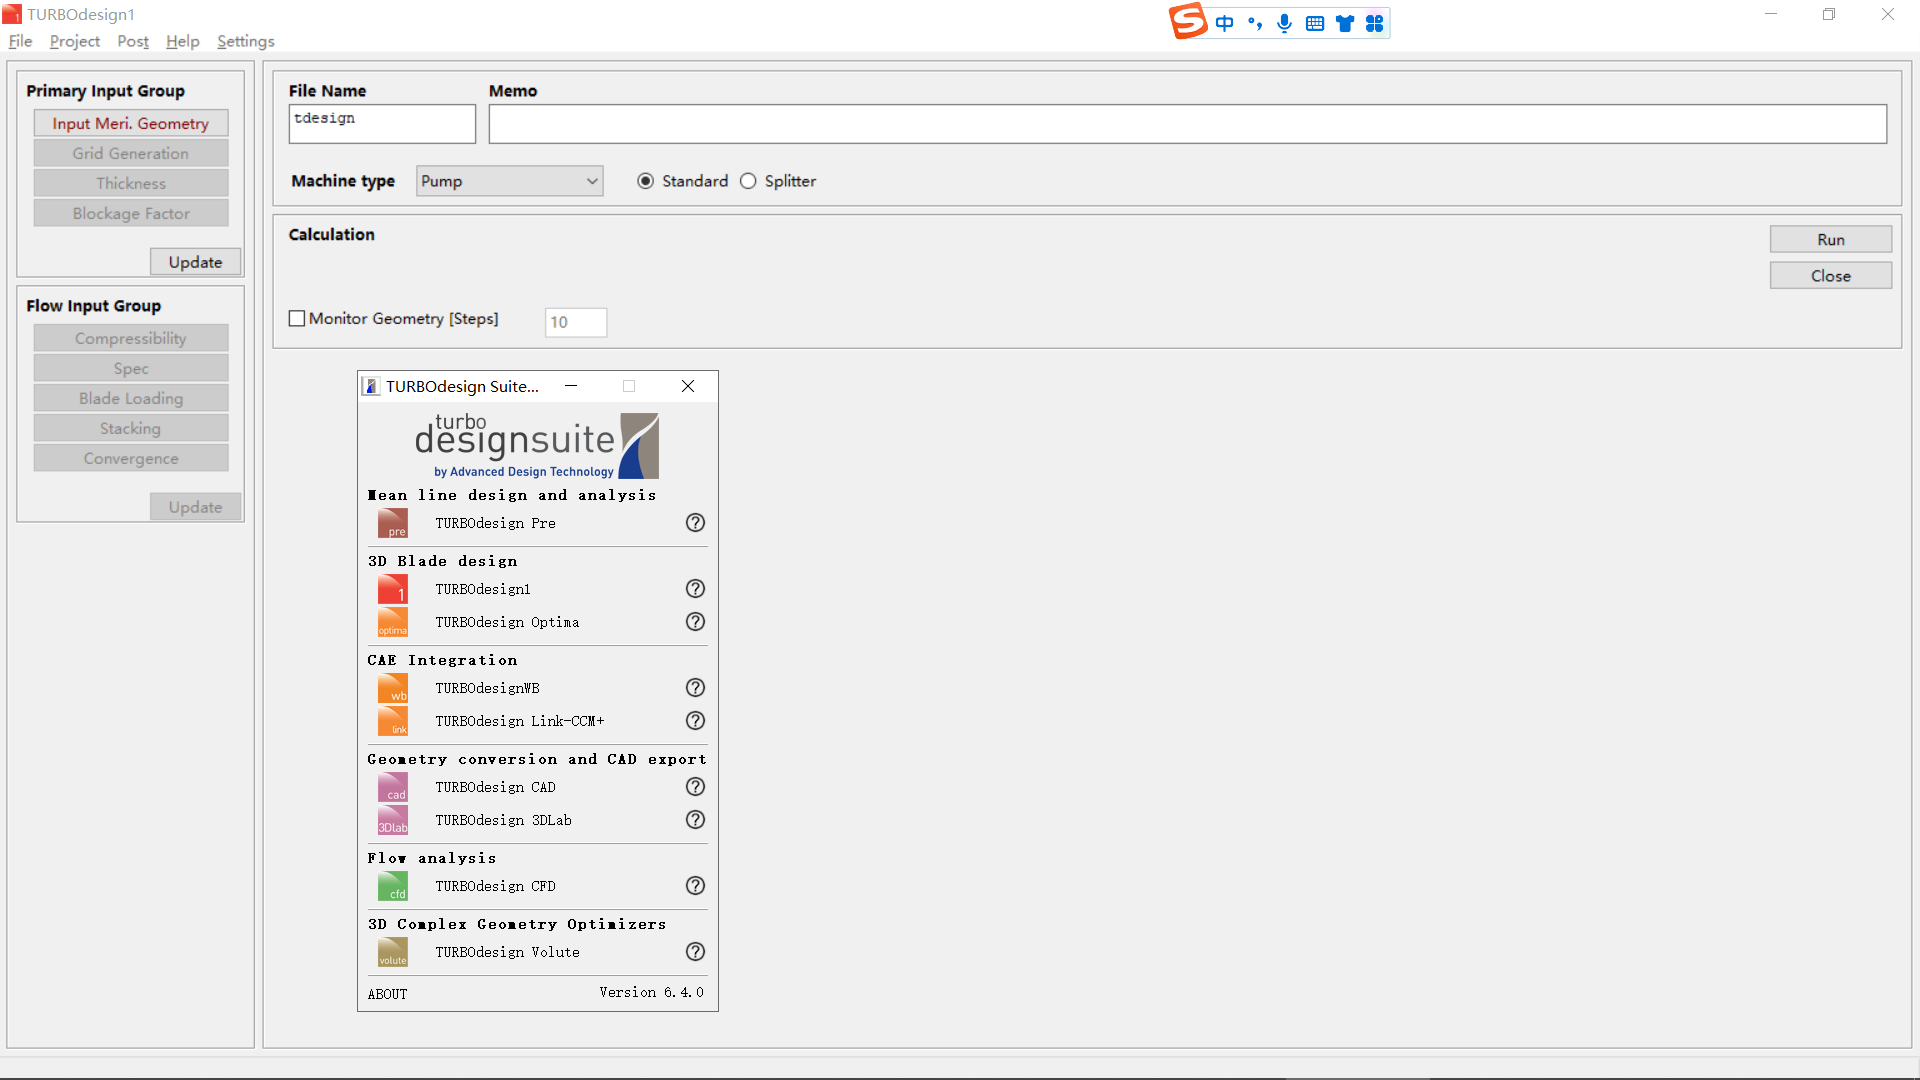Screen dimensions: 1920x1080
Task: Click the Grid Generation button
Action: pos(131,153)
